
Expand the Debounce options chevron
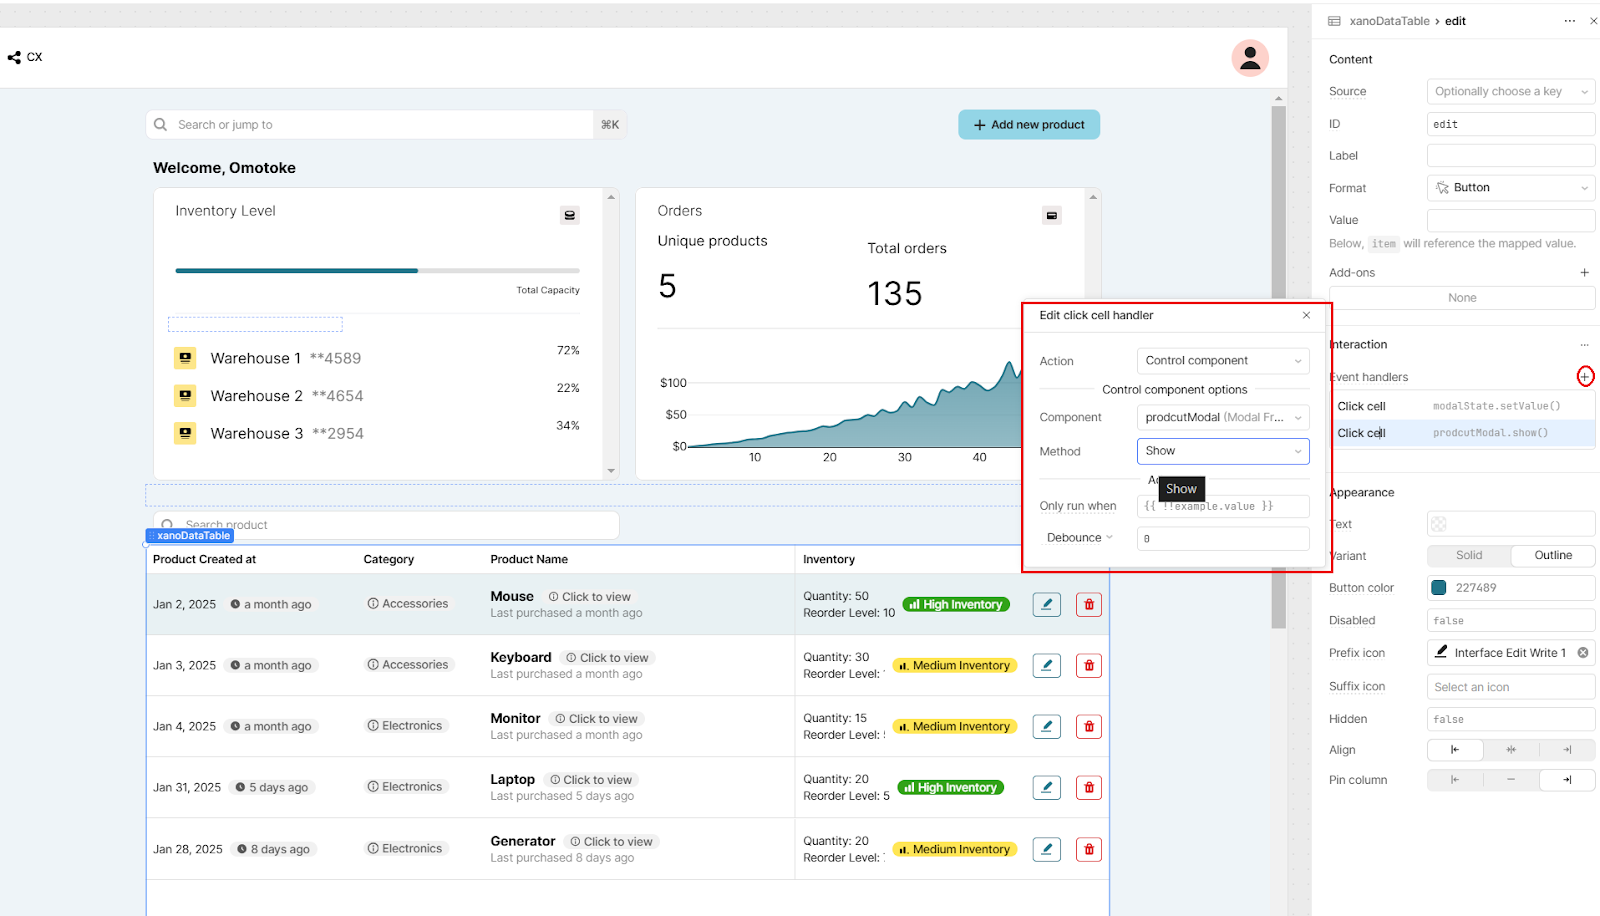click(x=1109, y=537)
